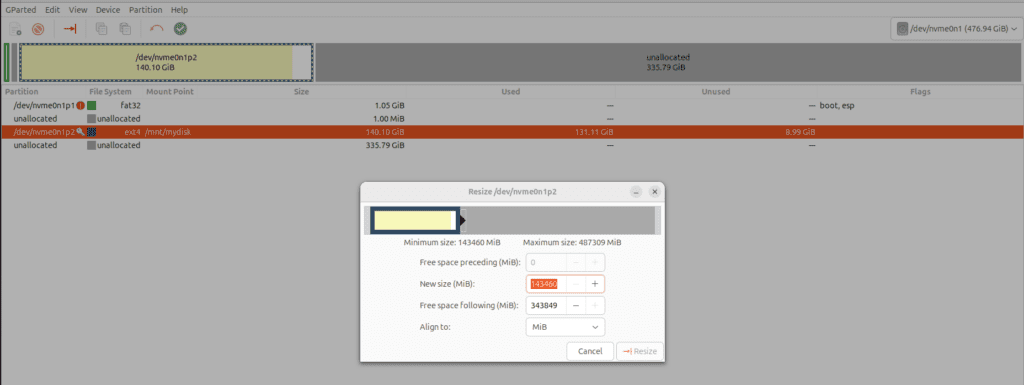The width and height of the screenshot is (1024, 385).
Task: Click the File System column header
Action: tap(110, 92)
